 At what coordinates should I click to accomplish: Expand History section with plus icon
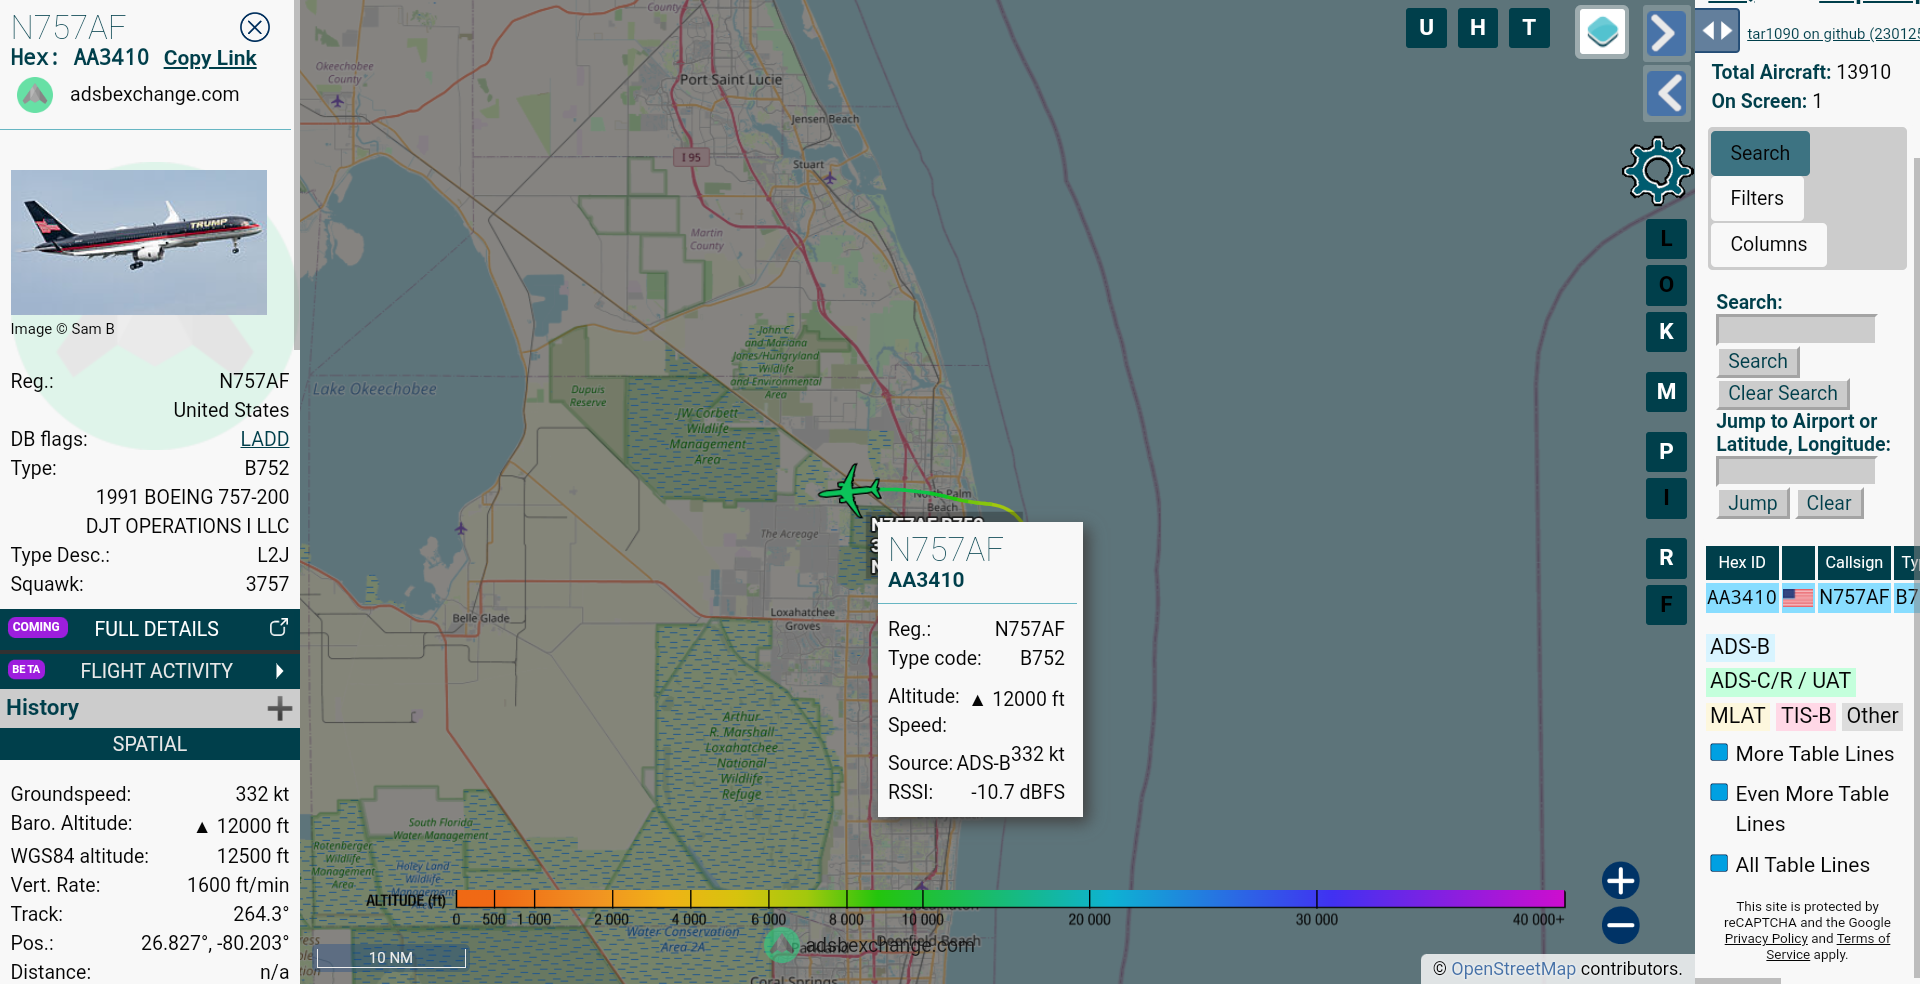pos(280,709)
